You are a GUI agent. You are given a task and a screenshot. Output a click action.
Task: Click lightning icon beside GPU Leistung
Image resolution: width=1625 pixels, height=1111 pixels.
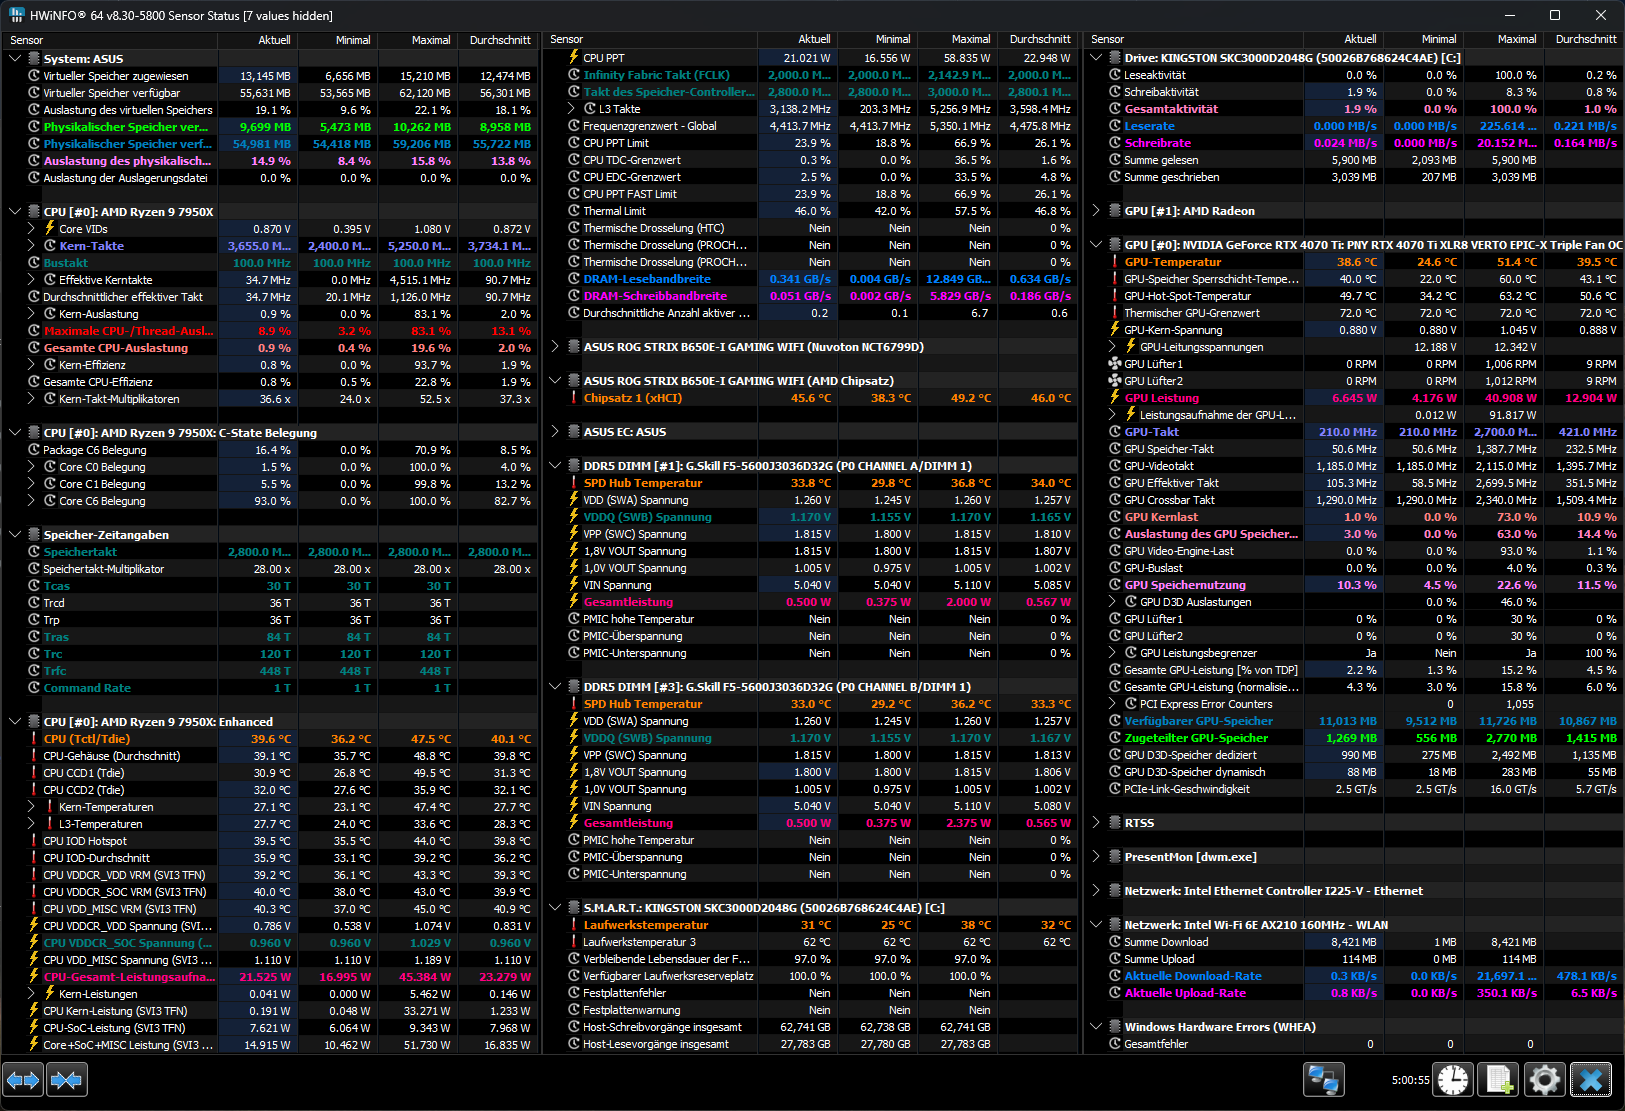[1115, 398]
